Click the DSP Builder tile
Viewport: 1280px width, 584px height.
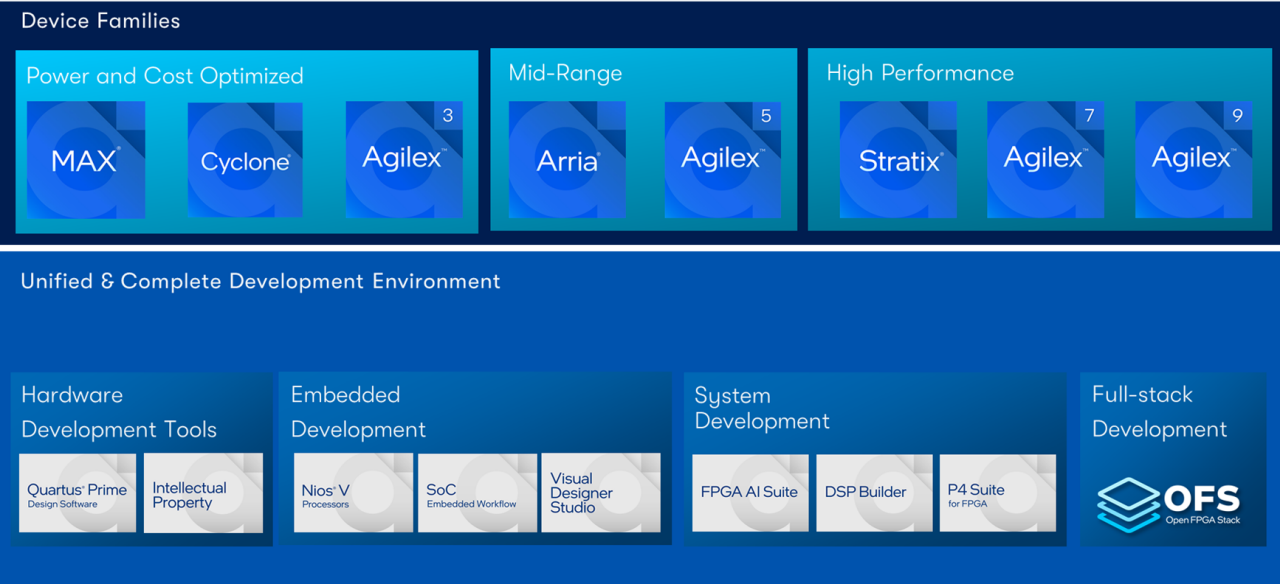(874, 493)
